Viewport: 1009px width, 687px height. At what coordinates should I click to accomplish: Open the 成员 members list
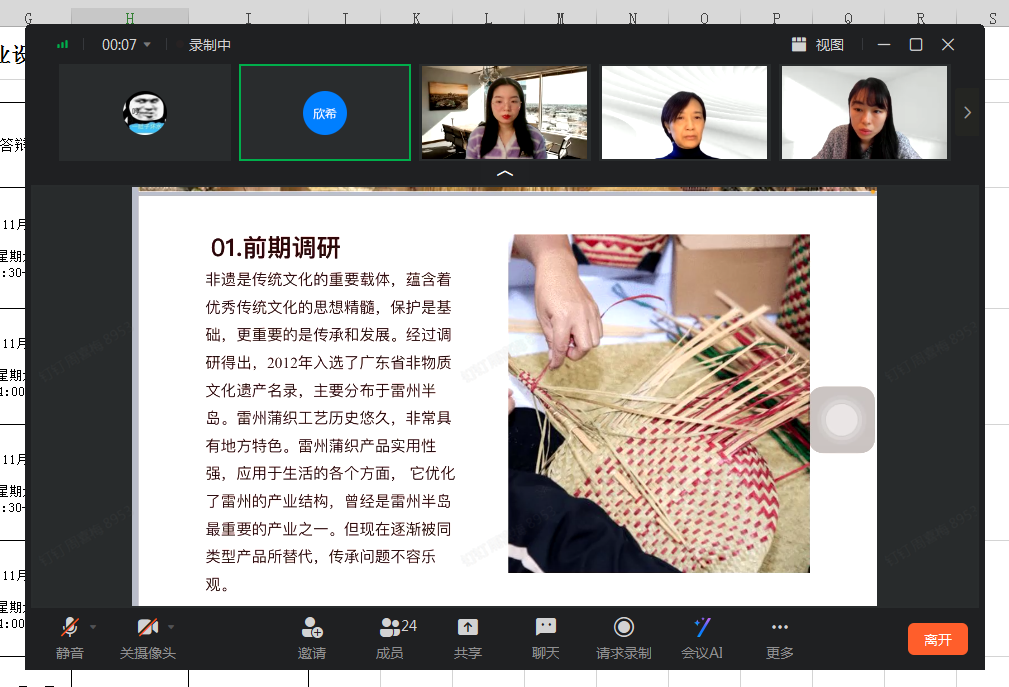390,628
